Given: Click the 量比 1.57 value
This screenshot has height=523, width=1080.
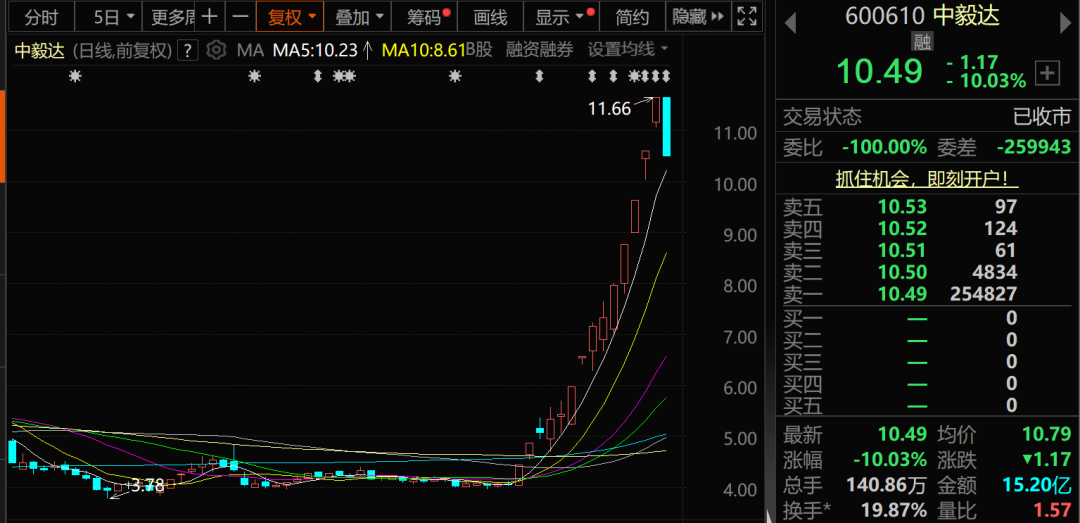Looking at the screenshot, I should tap(1052, 511).
